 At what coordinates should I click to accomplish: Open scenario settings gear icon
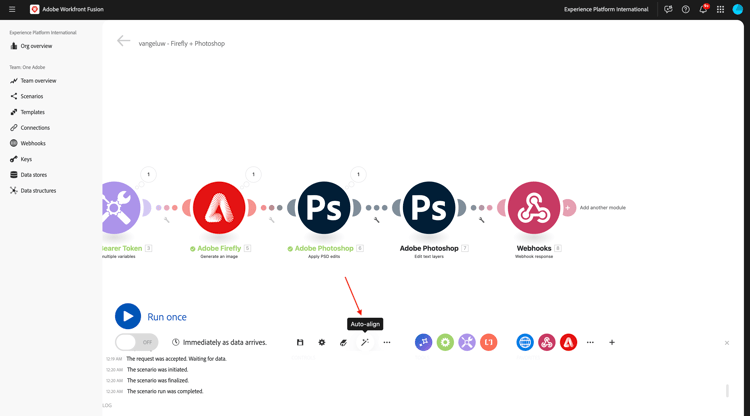click(321, 342)
